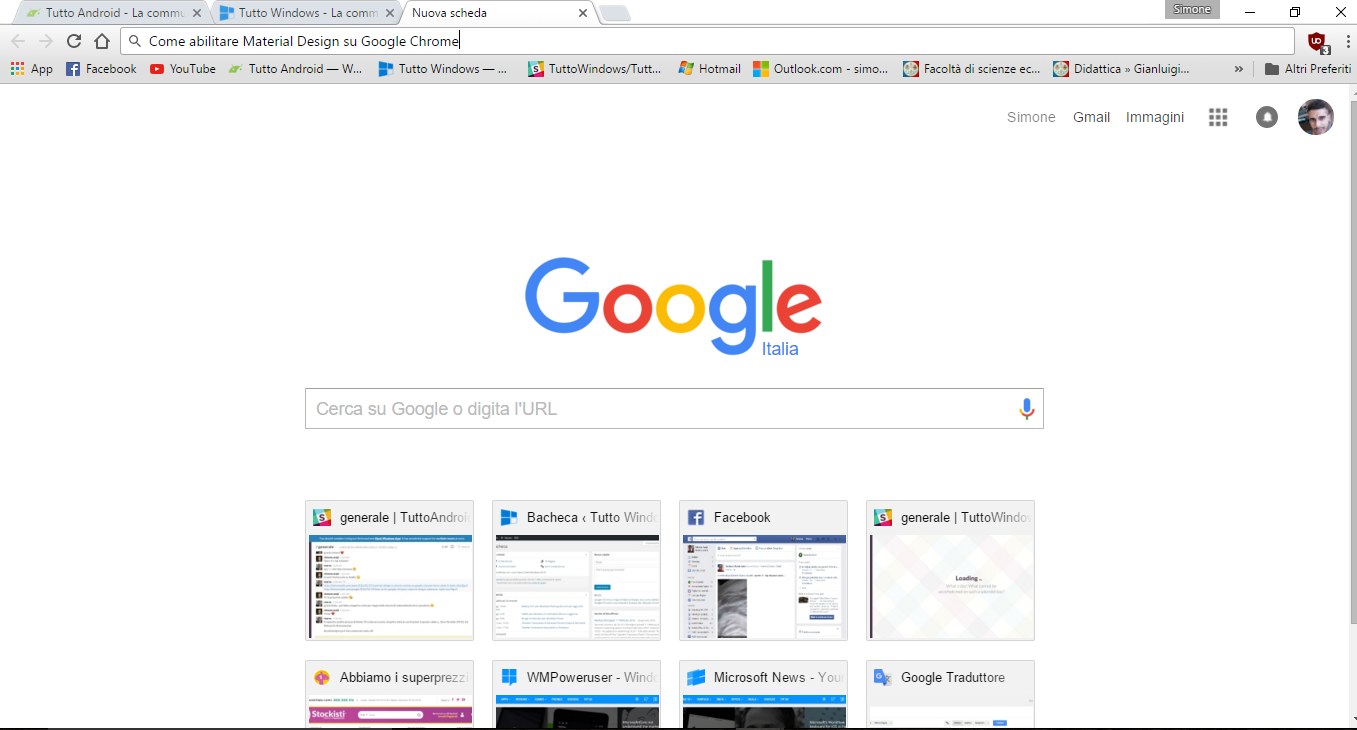
Task: Open the App bookmarks shortcut
Action: click(x=31, y=69)
